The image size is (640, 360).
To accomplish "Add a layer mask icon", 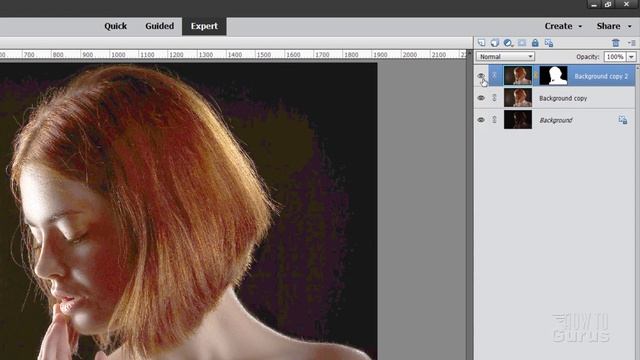I will [x=522, y=43].
